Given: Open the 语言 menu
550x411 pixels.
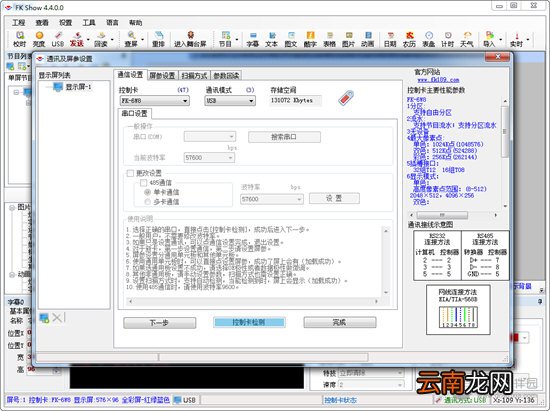Looking at the screenshot, I should tap(112, 22).
